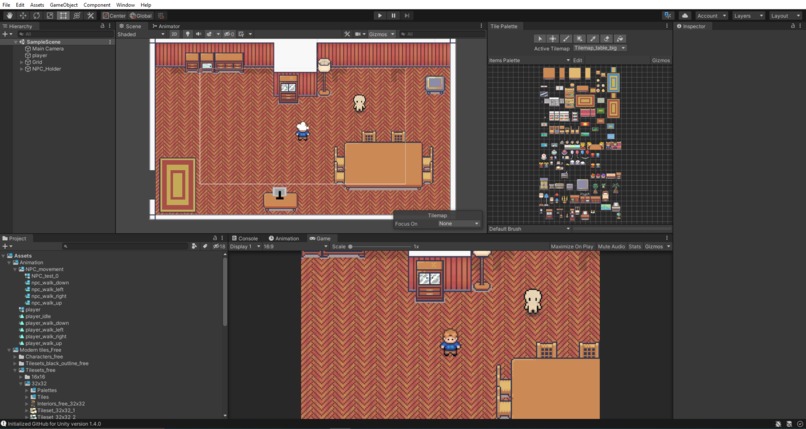
Task: Click the Play button
Action: (380, 15)
